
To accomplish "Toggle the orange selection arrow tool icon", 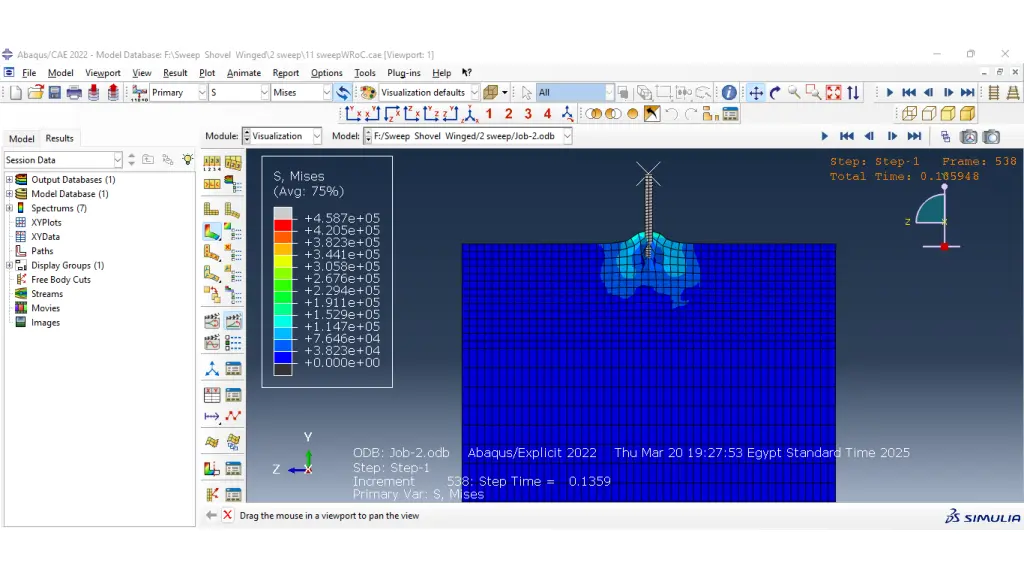I will click(x=652, y=114).
